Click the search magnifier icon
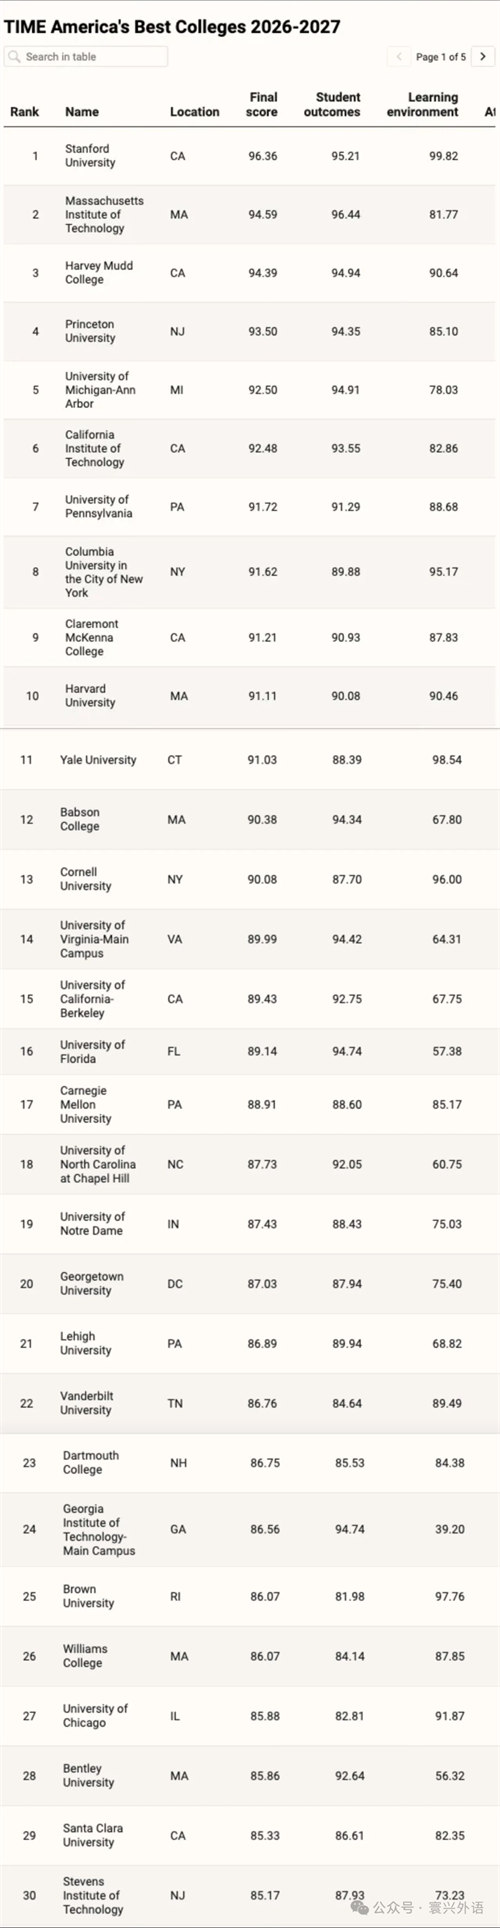Viewport: 500px width, 1928px height. pyautogui.click(x=14, y=57)
